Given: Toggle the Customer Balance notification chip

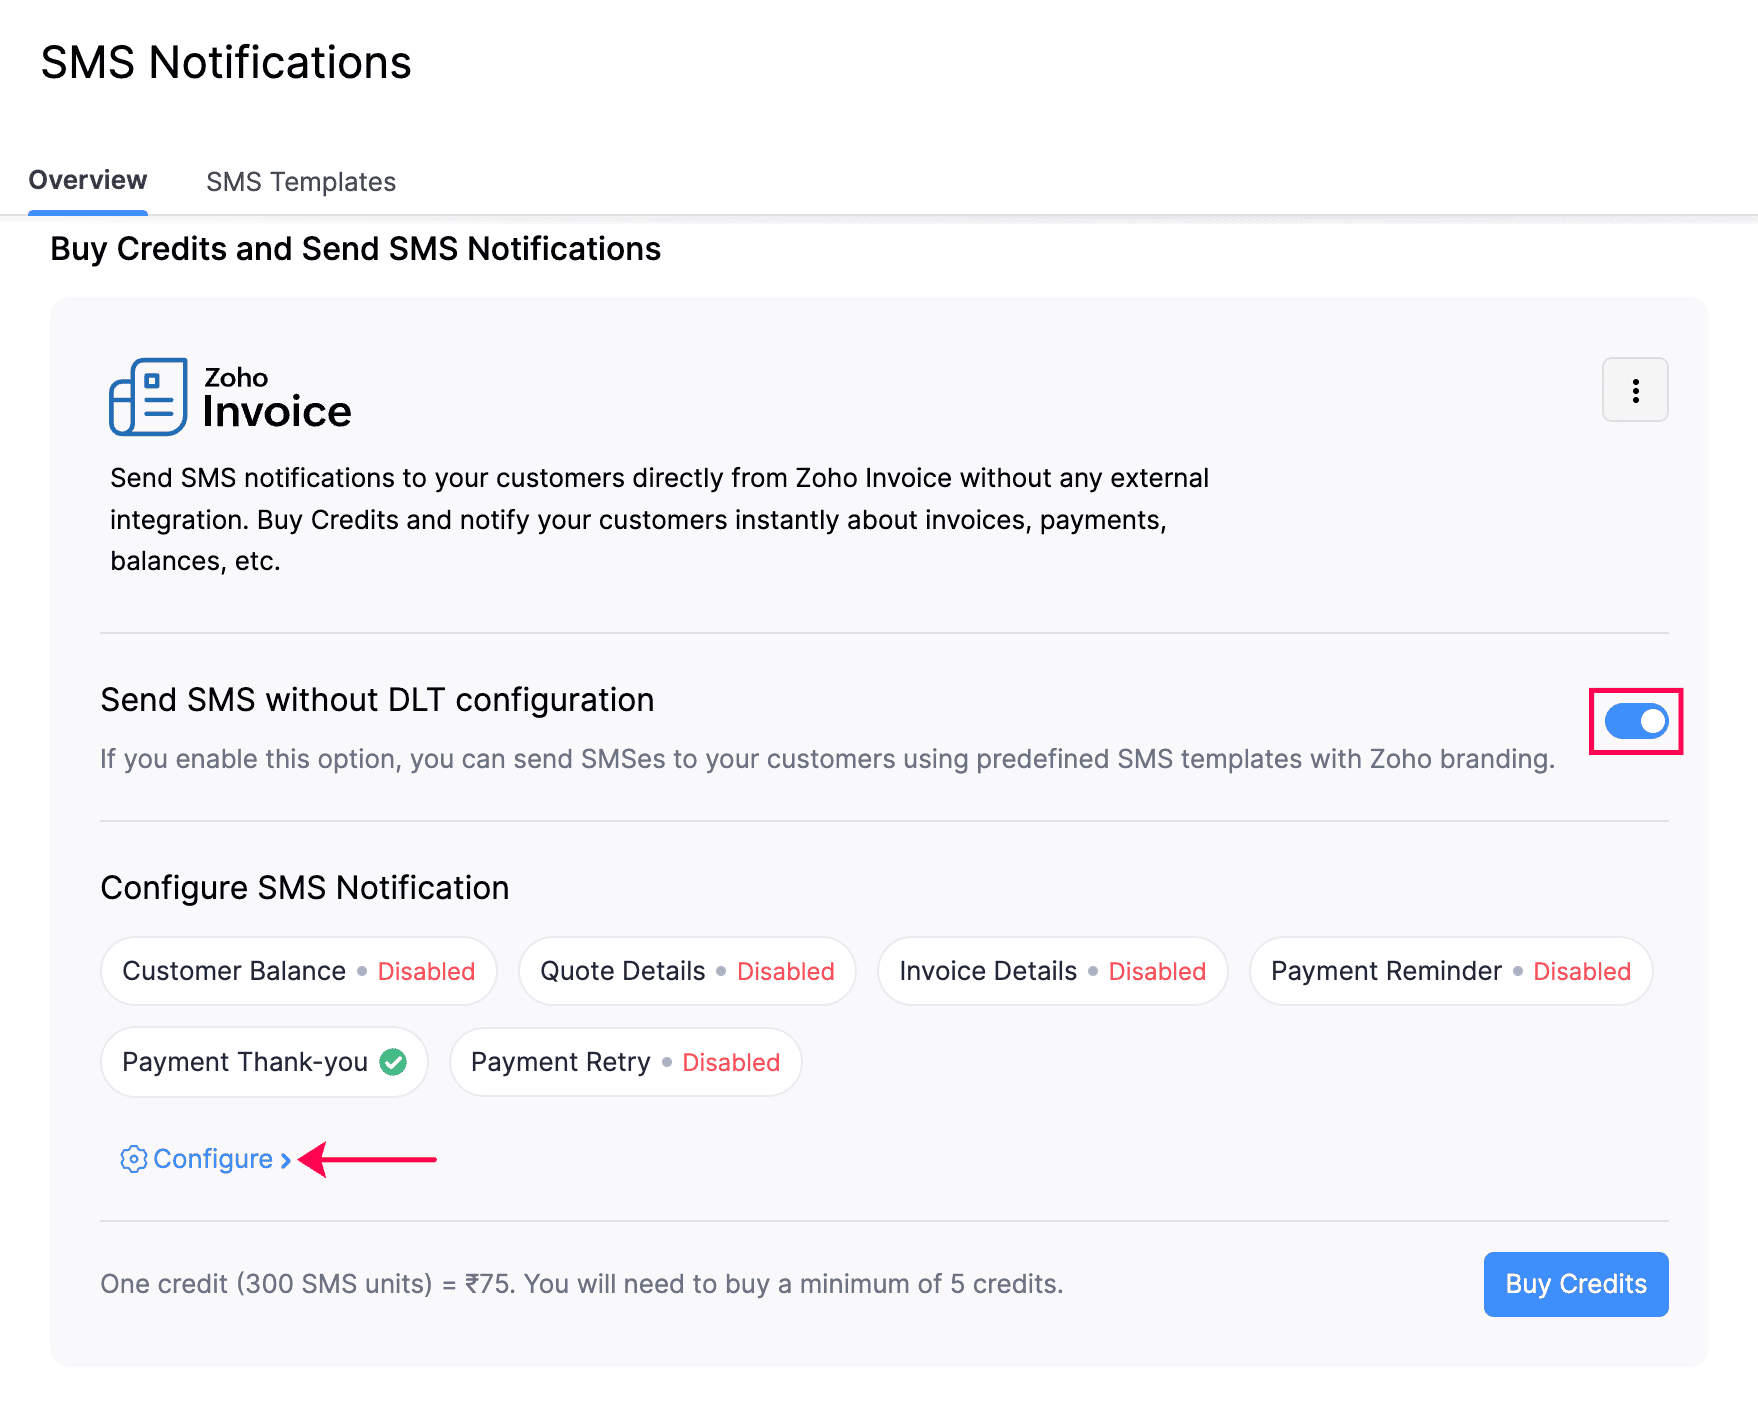Looking at the screenshot, I should click(297, 970).
